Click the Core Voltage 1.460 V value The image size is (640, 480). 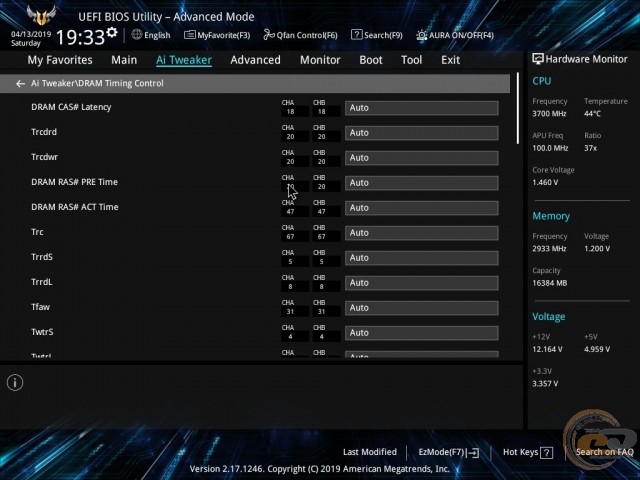(545, 182)
